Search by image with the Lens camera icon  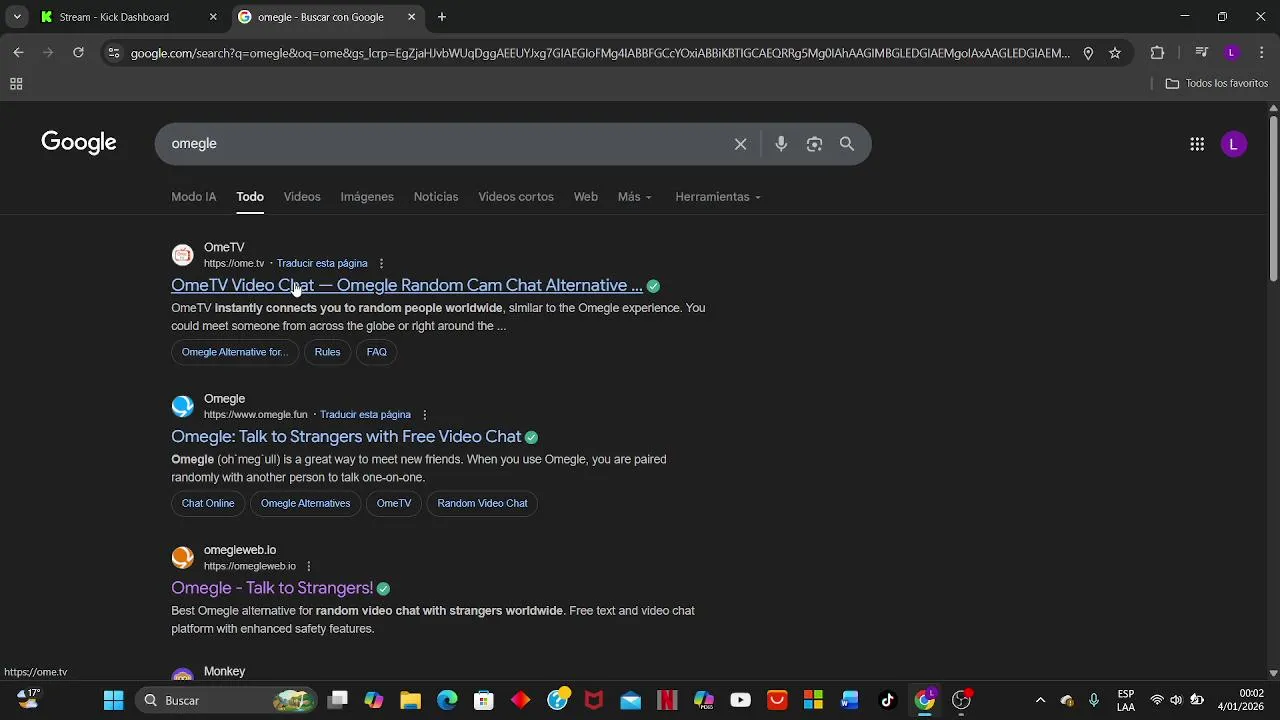814,144
